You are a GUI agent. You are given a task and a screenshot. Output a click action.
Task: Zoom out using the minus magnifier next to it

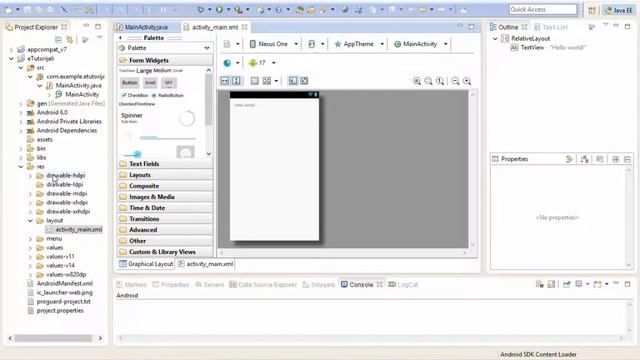coord(456,81)
